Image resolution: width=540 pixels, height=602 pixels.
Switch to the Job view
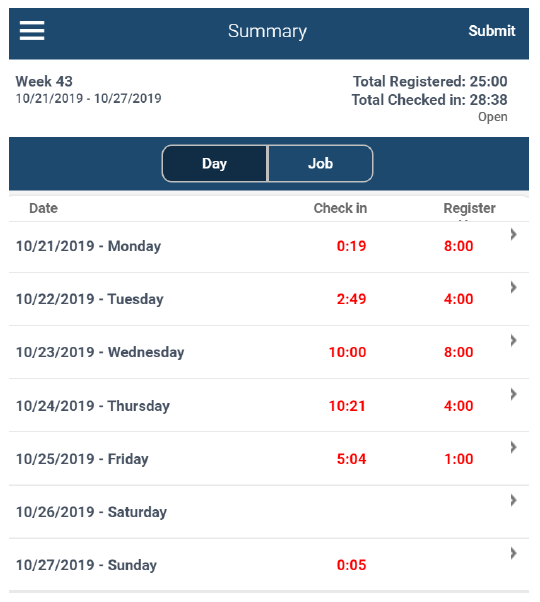(320, 164)
